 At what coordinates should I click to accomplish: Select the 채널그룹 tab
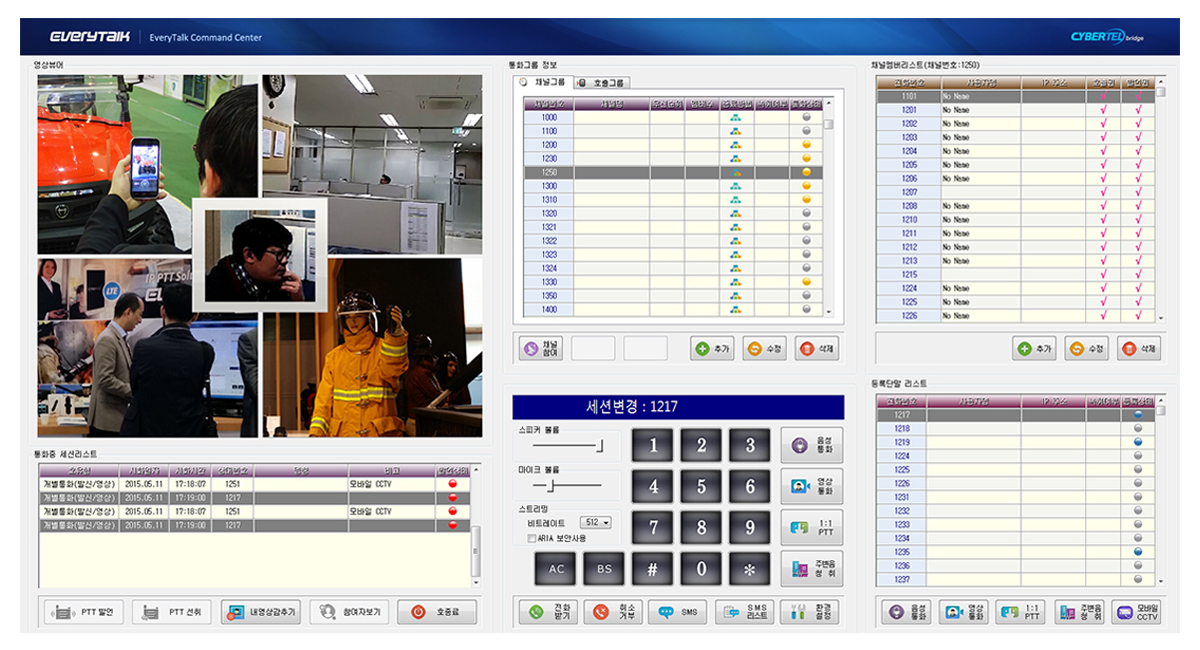pos(543,82)
